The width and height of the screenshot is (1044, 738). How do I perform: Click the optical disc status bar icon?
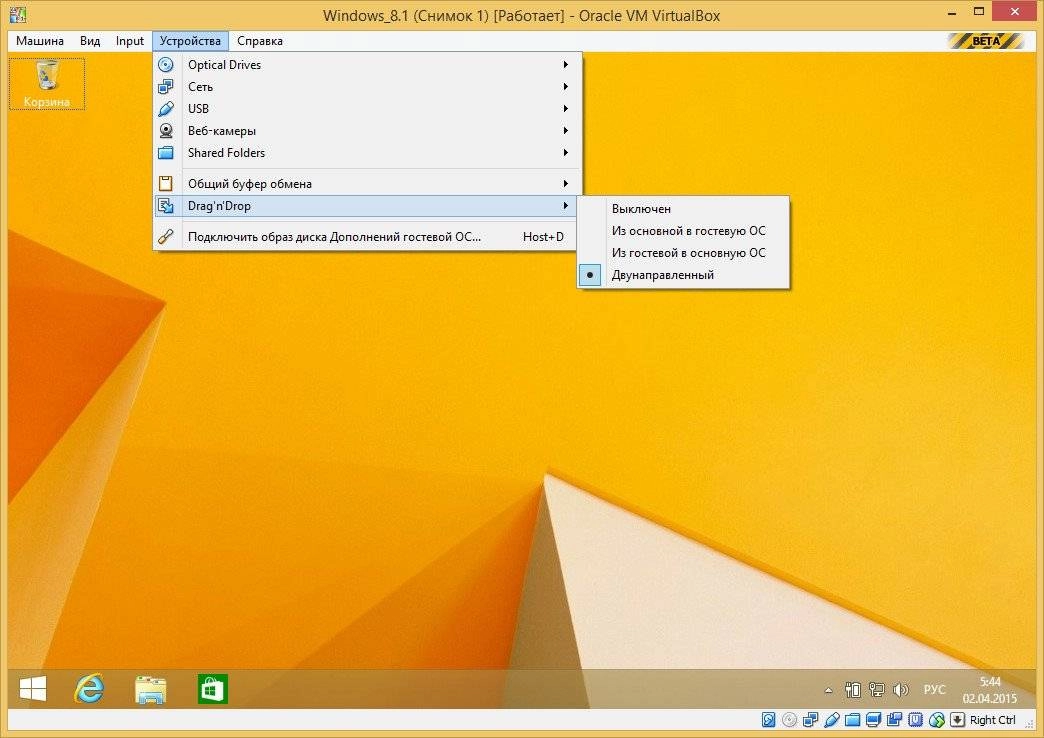click(x=790, y=719)
